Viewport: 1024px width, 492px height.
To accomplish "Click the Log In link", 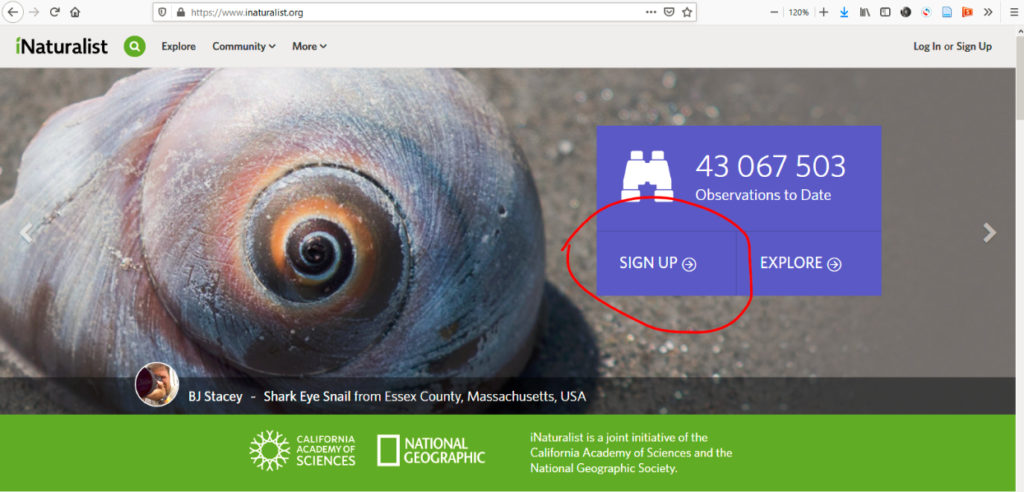I will coord(927,46).
